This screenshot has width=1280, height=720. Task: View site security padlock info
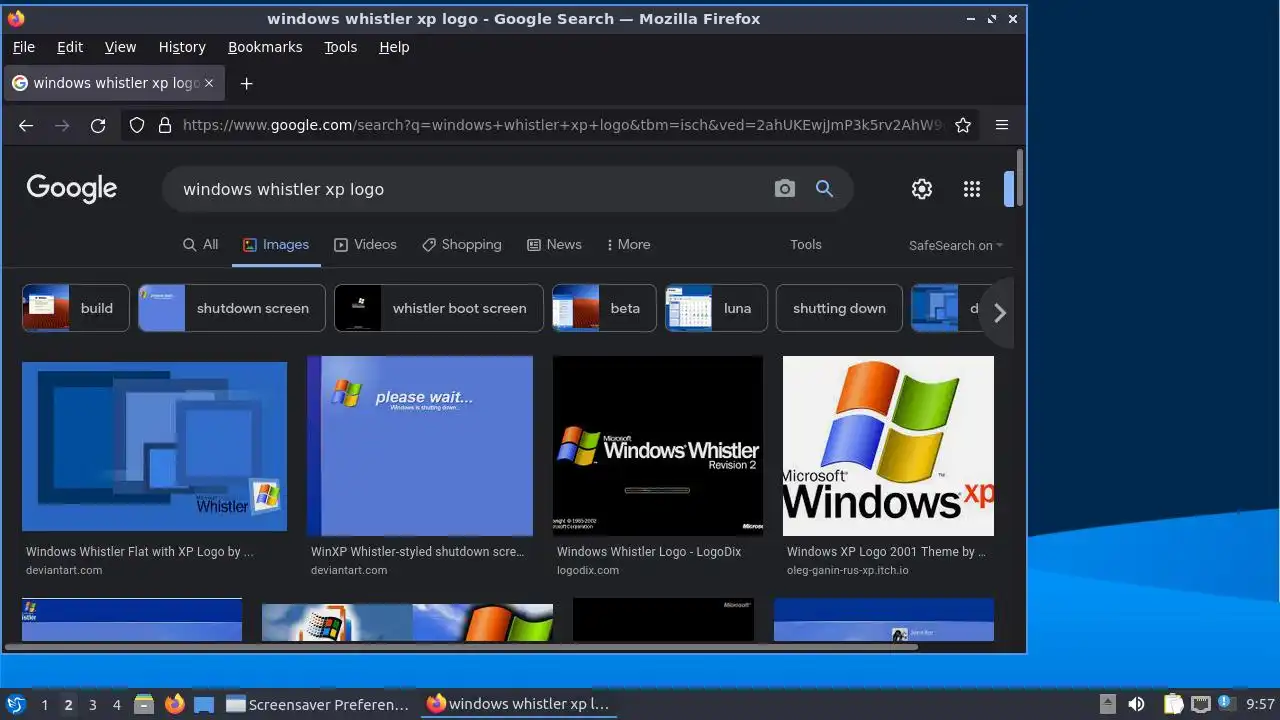pos(165,125)
